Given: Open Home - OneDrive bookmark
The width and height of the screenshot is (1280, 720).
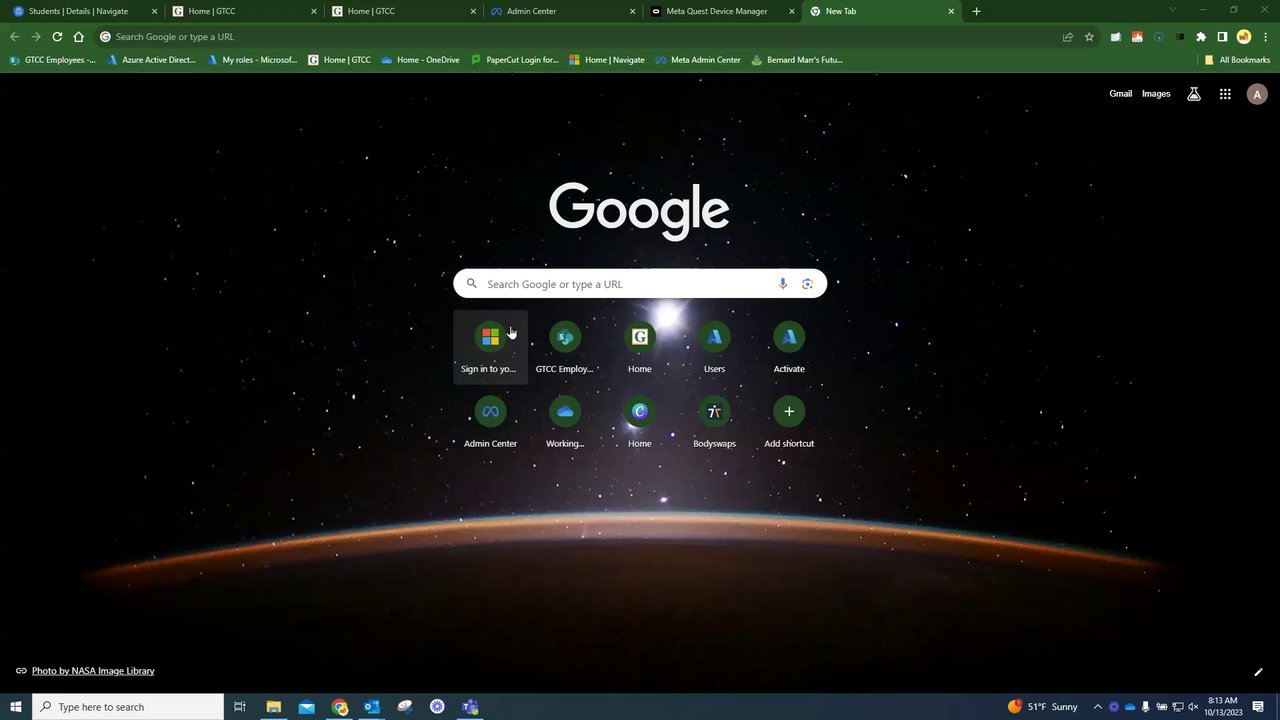Looking at the screenshot, I should click(x=421, y=60).
